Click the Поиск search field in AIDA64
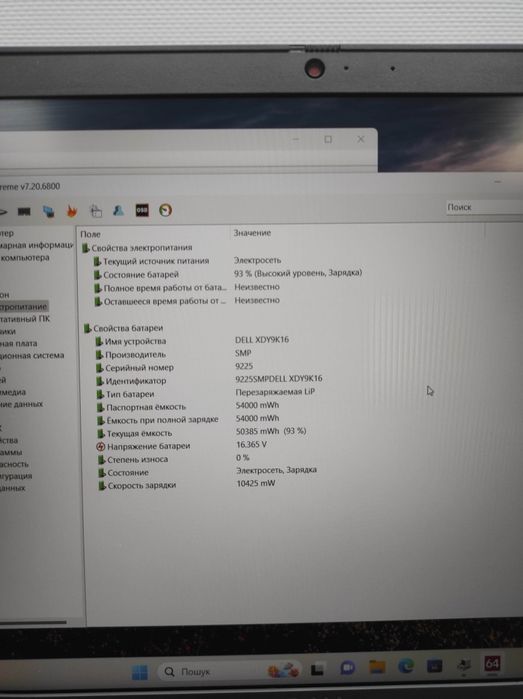The width and height of the screenshot is (523, 699). (x=484, y=207)
